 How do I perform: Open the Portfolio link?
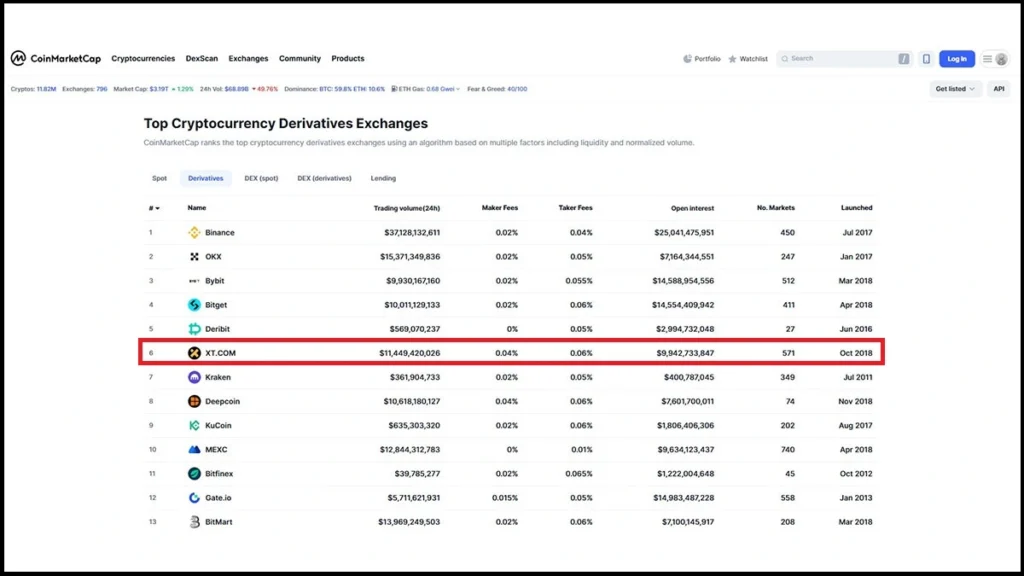[702, 59]
